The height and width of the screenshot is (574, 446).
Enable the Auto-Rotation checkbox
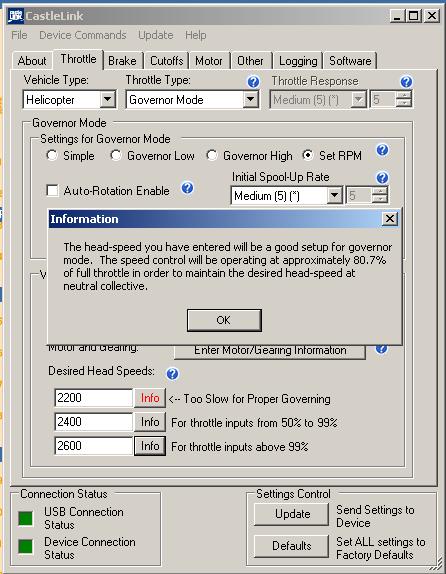click(x=52, y=191)
